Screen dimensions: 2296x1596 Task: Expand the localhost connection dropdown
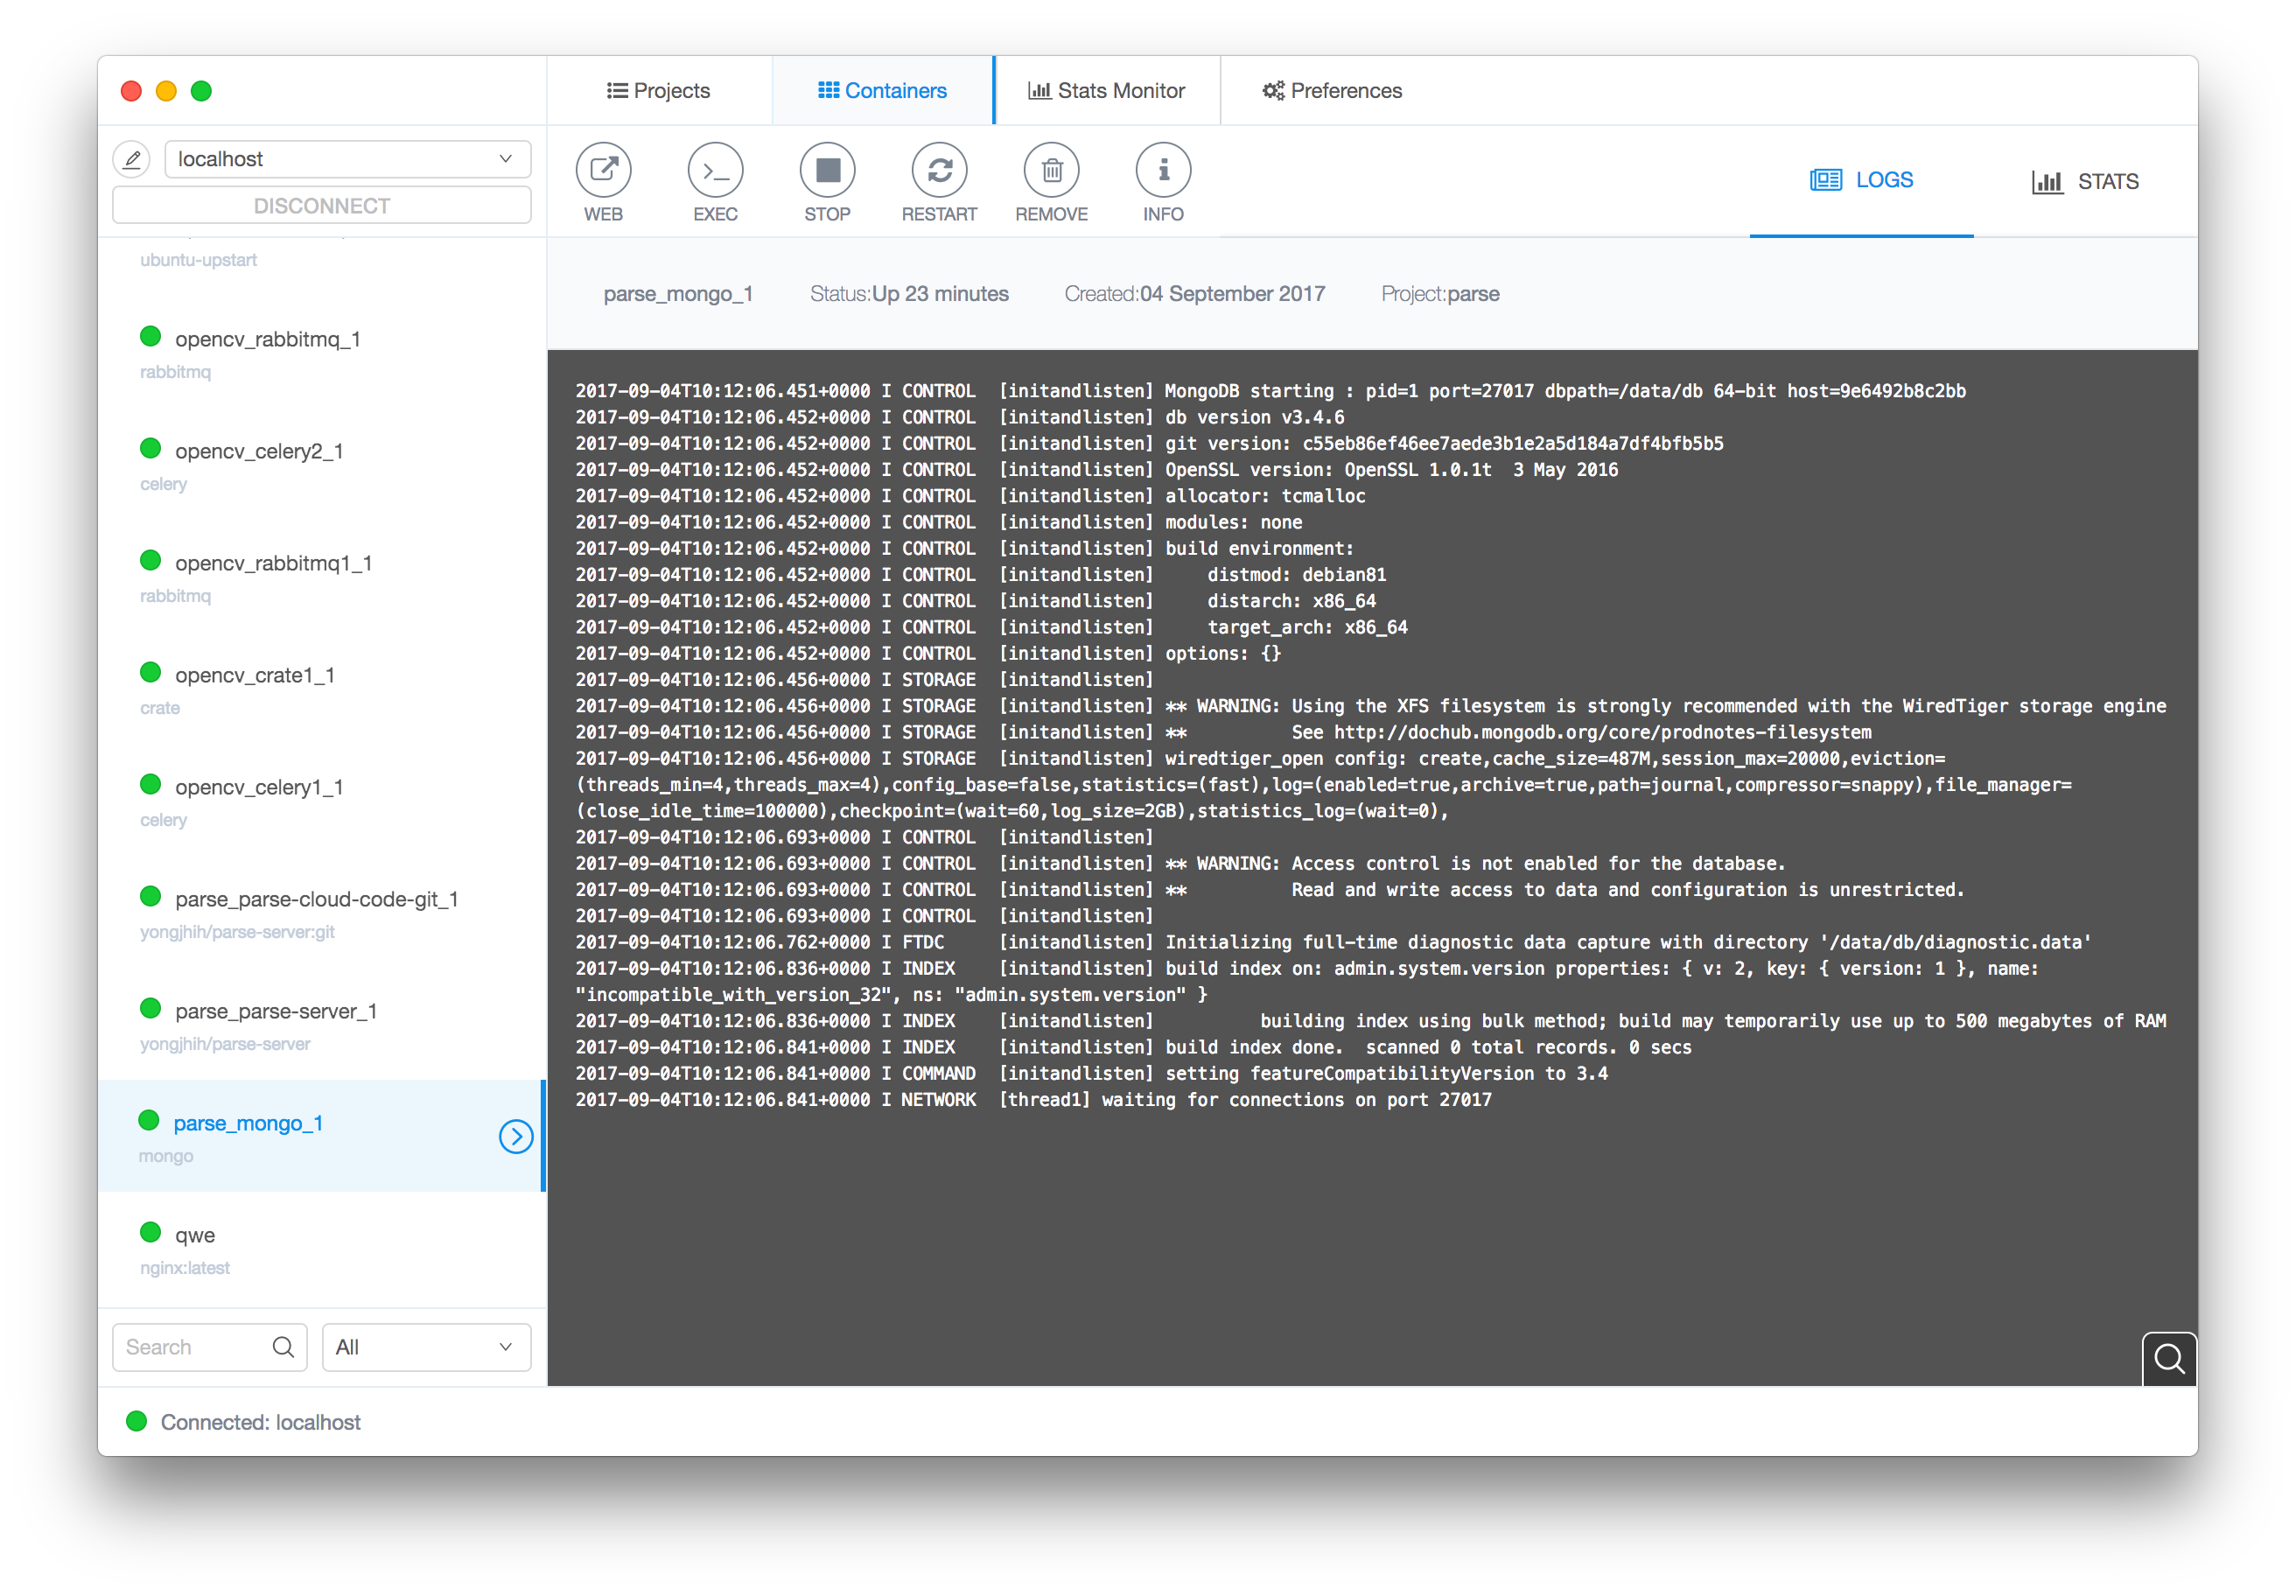tap(347, 159)
